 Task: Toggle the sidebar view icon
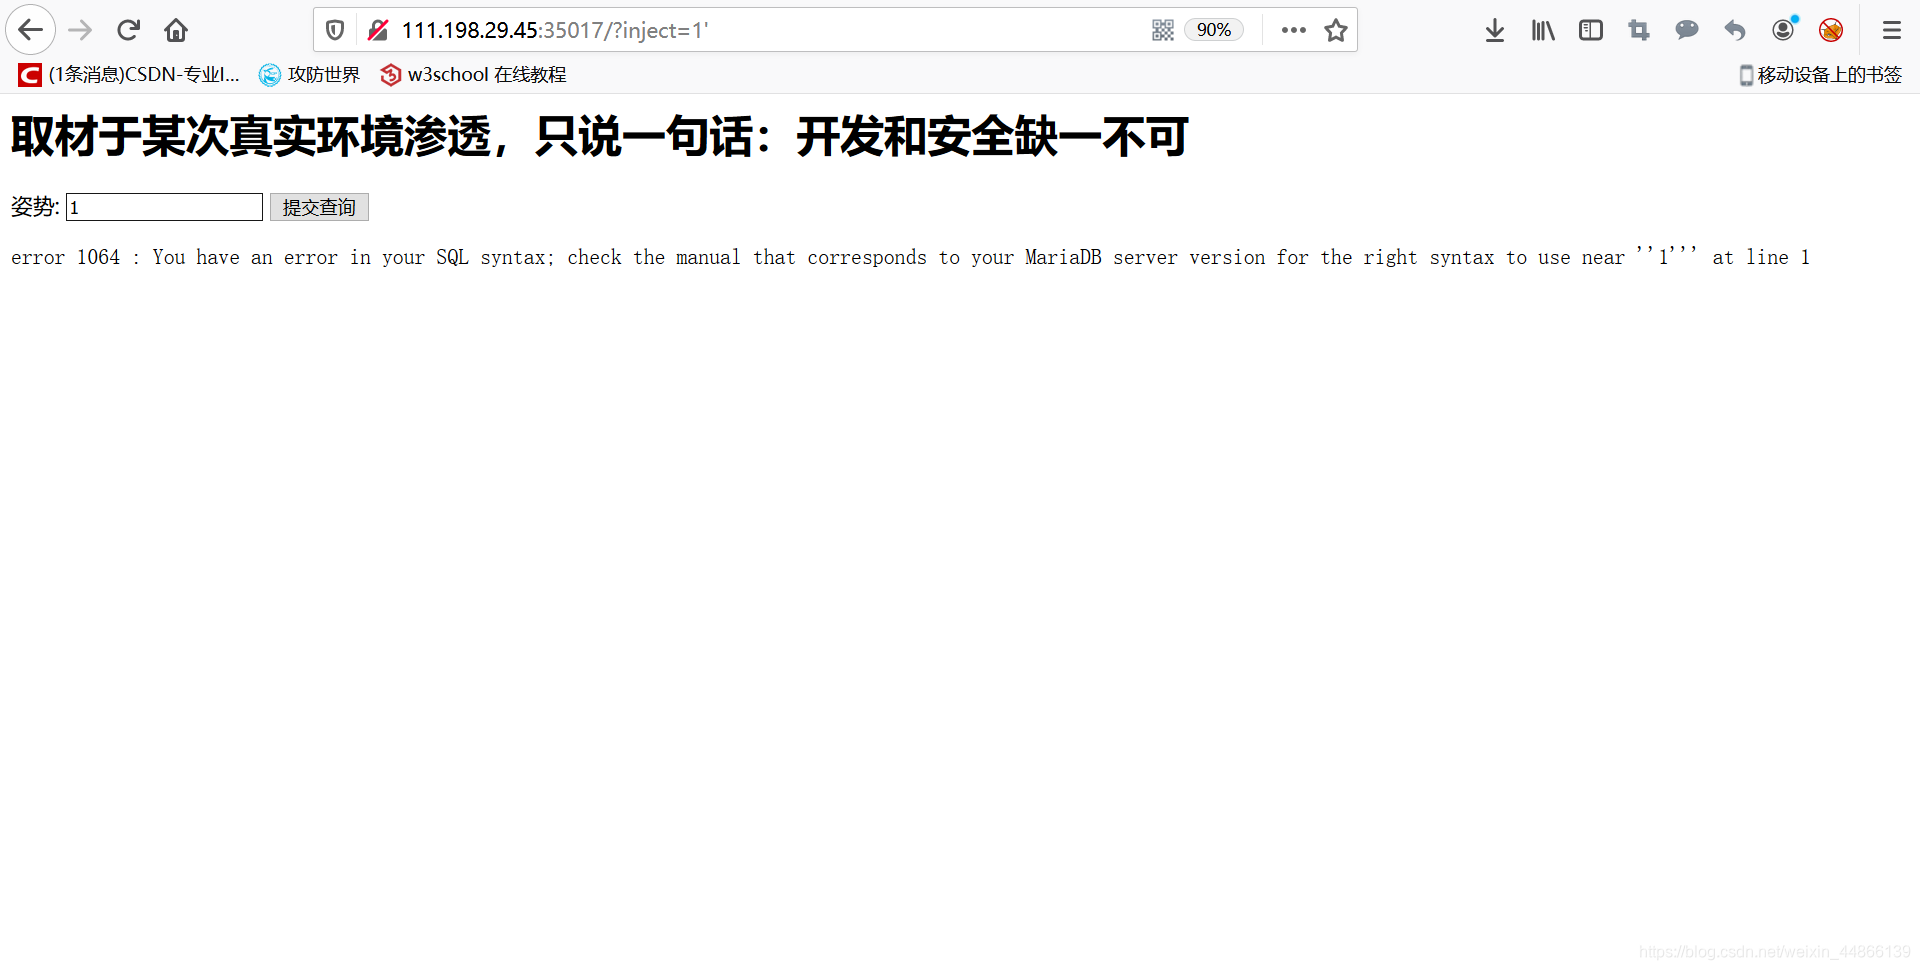[x=1590, y=30]
